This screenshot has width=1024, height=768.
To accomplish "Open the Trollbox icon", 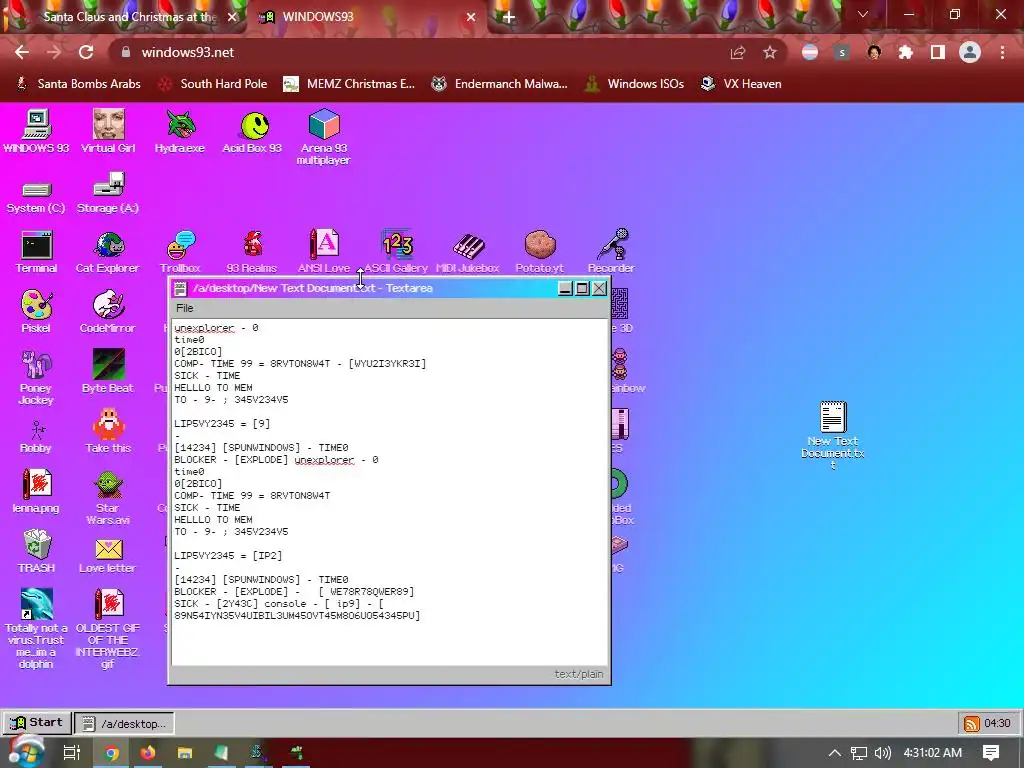I will click(x=180, y=251).
